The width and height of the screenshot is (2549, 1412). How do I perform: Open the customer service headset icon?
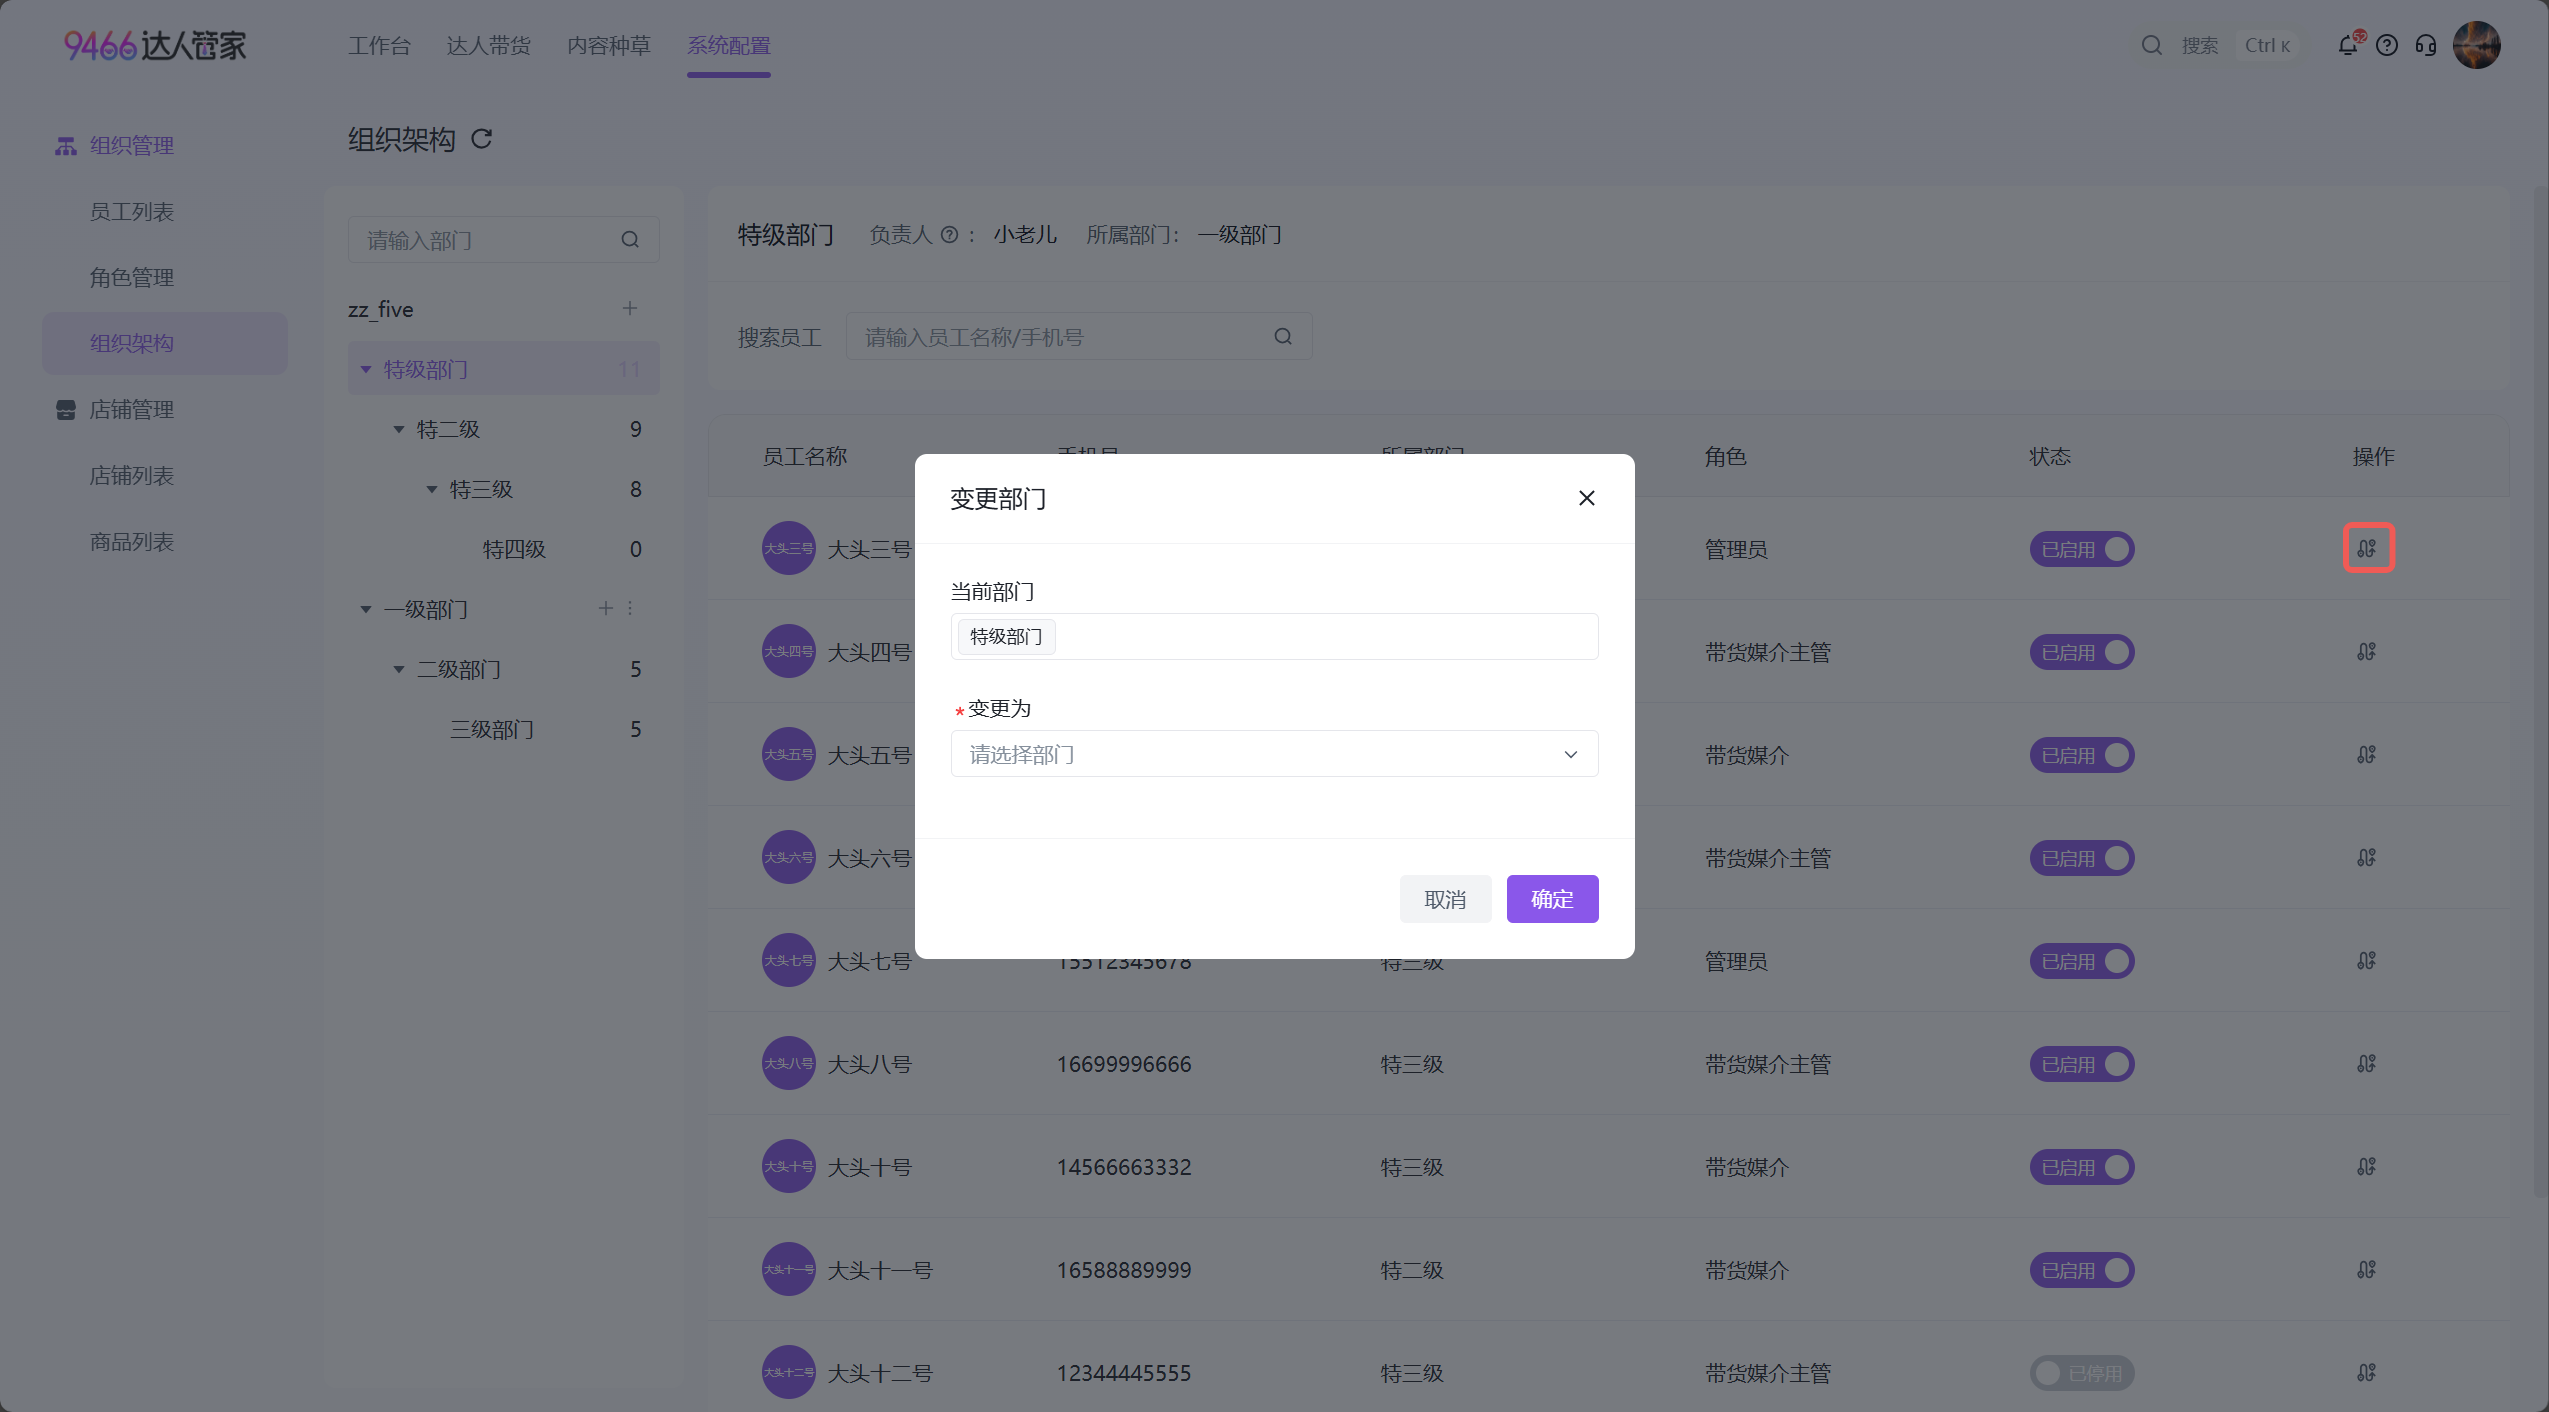pyautogui.click(x=2426, y=45)
